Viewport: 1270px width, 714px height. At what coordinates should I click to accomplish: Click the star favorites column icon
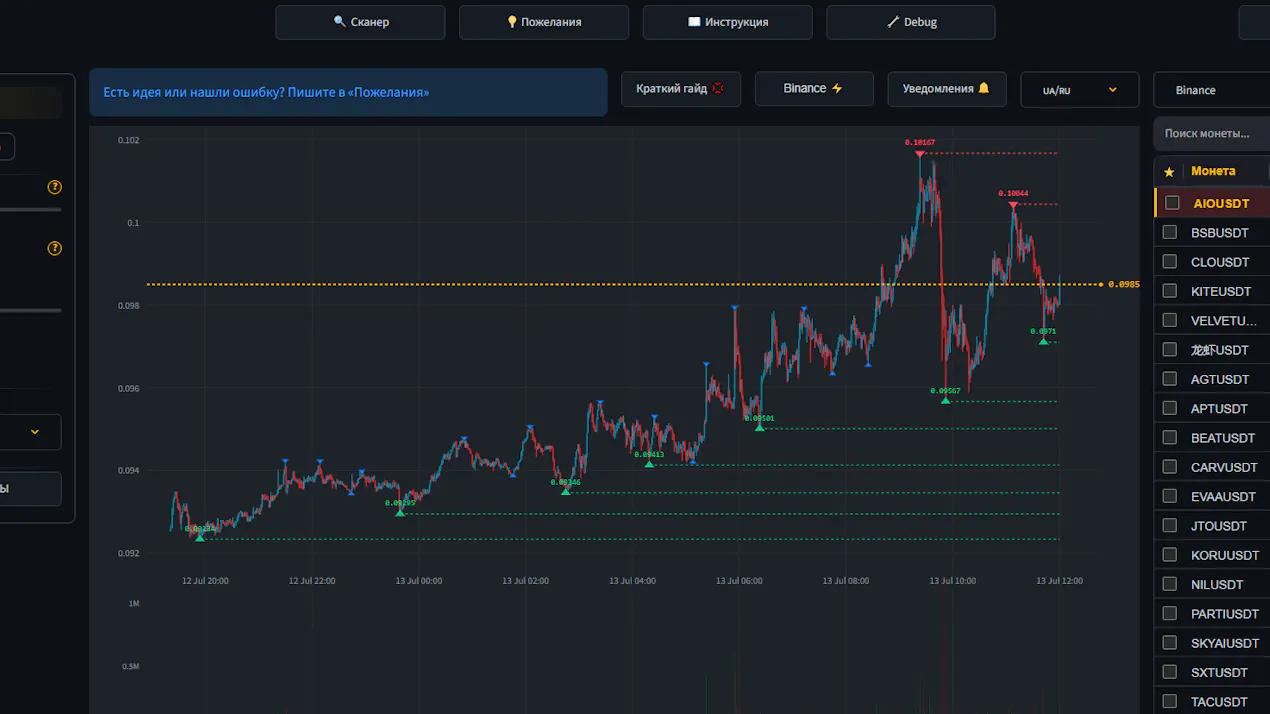coord(1169,172)
